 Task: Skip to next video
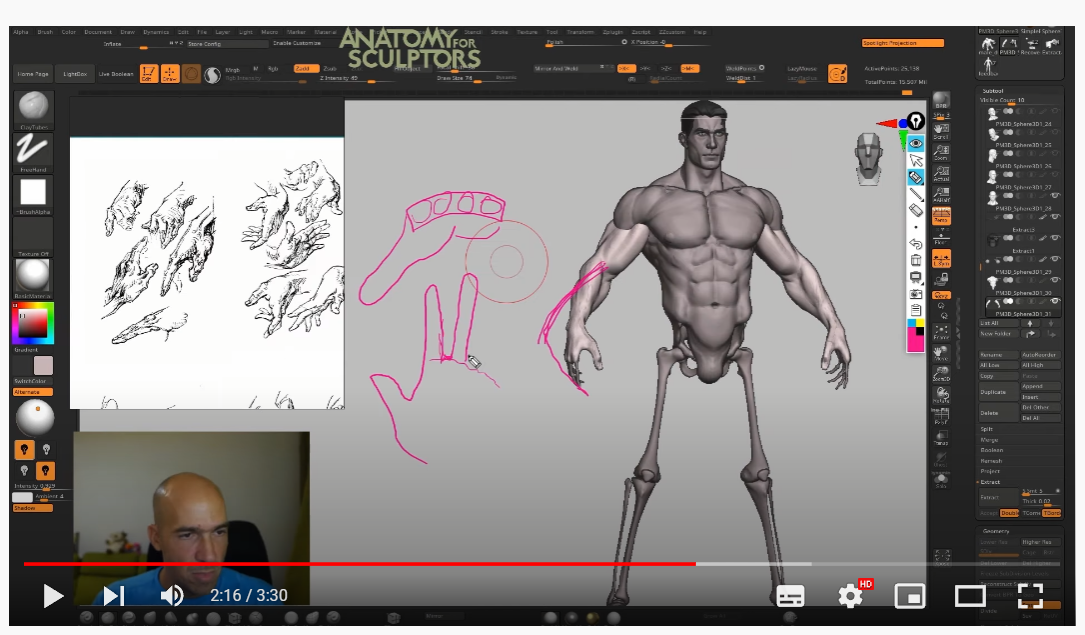coord(113,596)
